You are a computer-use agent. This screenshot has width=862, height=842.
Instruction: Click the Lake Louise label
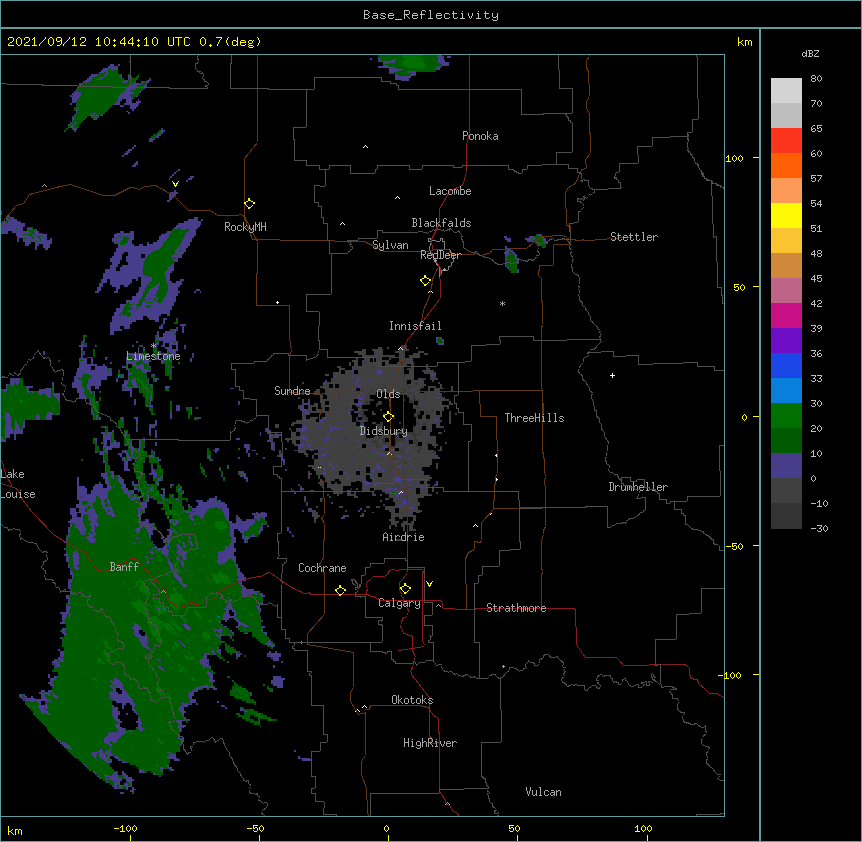pos(17,484)
